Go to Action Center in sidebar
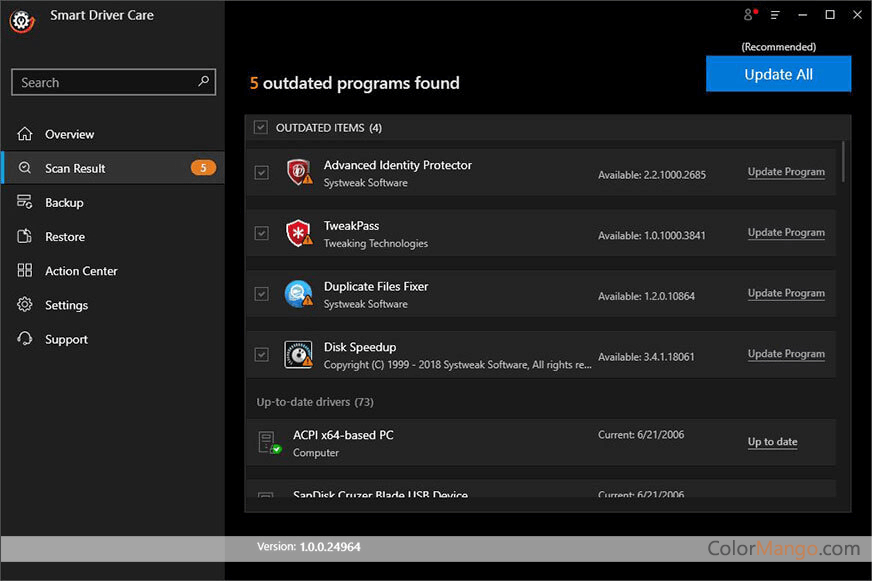The width and height of the screenshot is (872, 581). (x=81, y=271)
